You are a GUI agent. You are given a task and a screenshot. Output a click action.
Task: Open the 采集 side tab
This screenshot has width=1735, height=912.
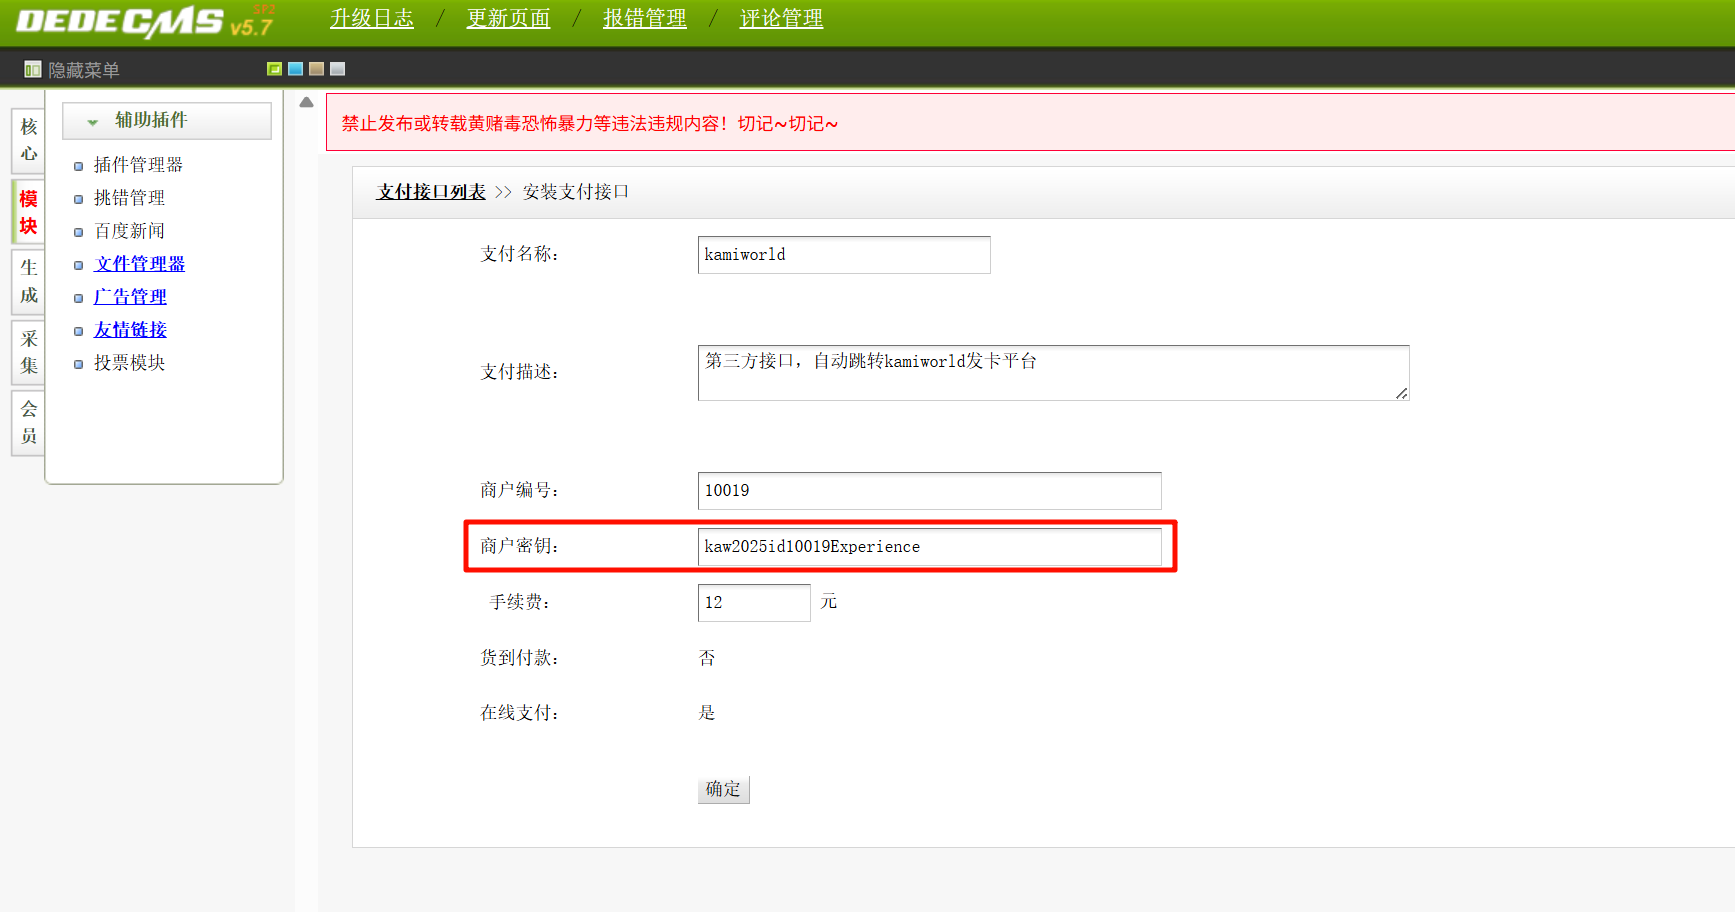(x=28, y=352)
